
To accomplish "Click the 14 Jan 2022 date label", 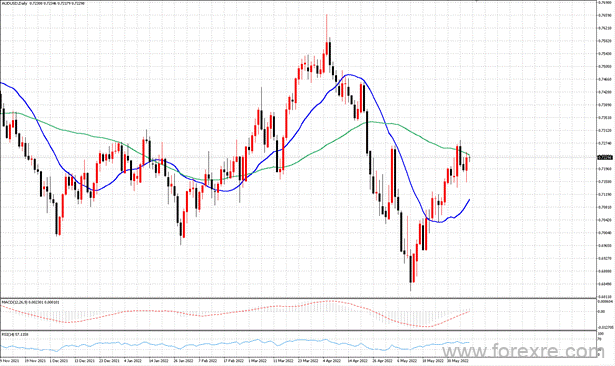I will click(x=159, y=360).
